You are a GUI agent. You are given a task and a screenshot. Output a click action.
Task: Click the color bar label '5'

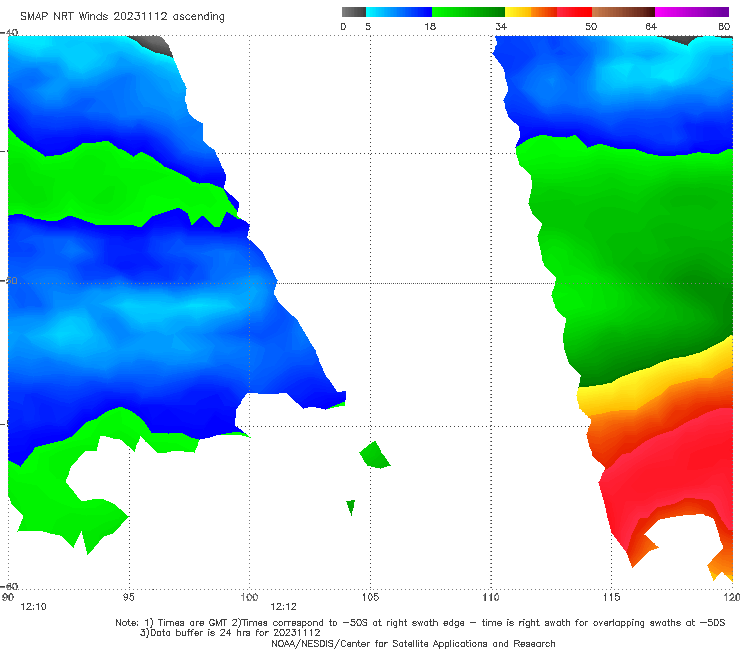(x=368, y=27)
